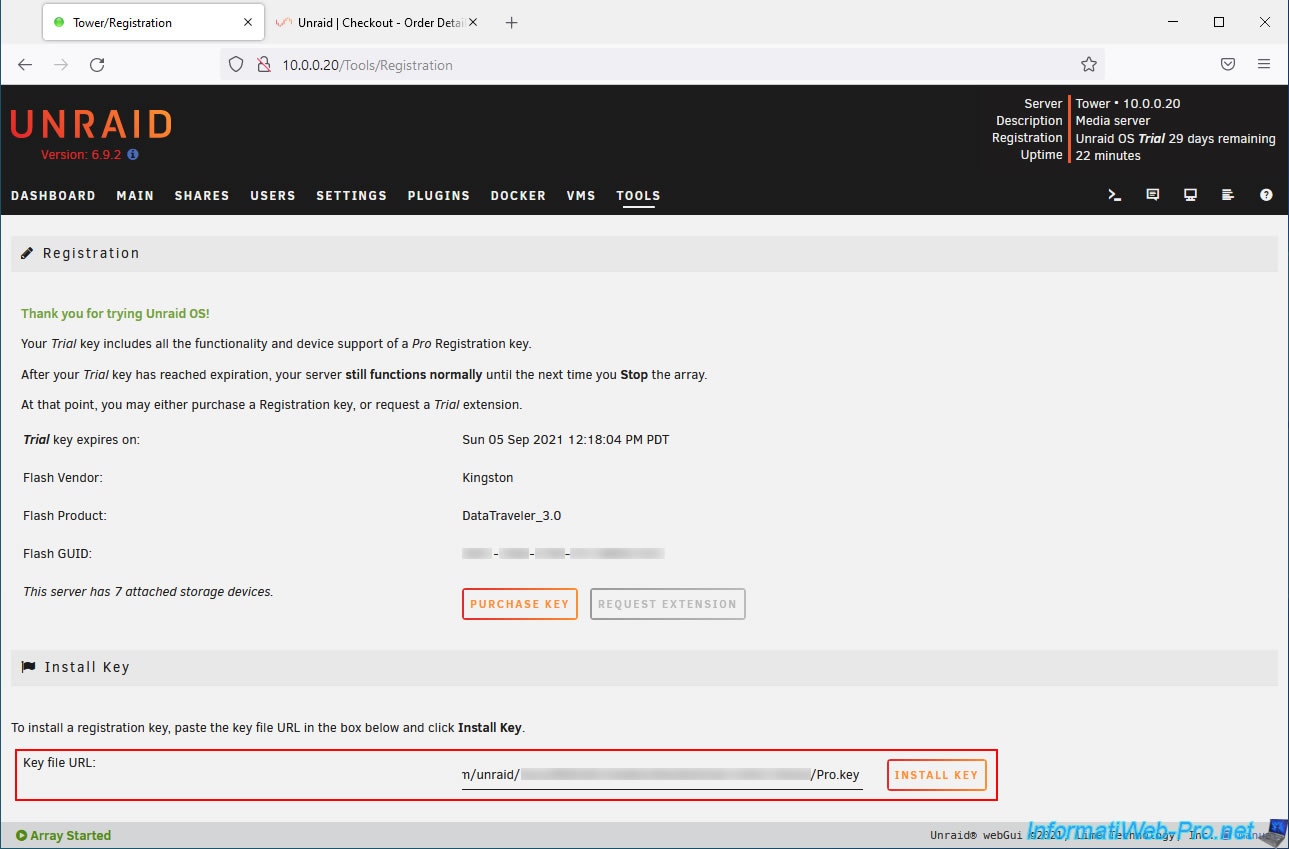Open a new browser tab
The width and height of the screenshot is (1289, 849).
[511, 22]
